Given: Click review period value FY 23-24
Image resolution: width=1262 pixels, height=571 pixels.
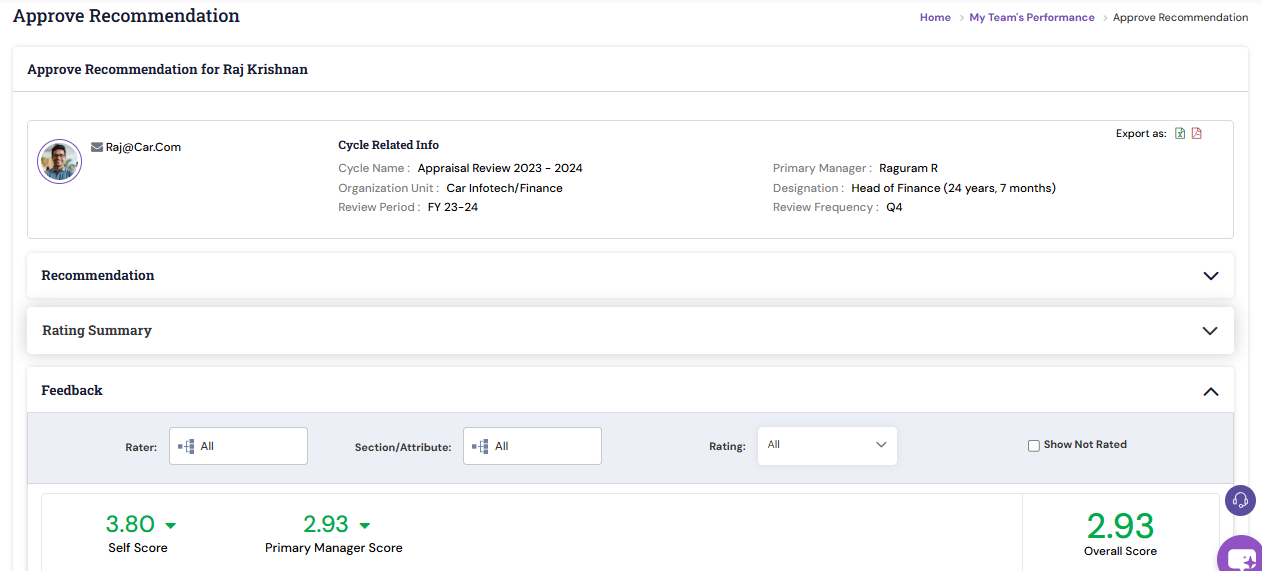Looking at the screenshot, I should [x=453, y=207].
